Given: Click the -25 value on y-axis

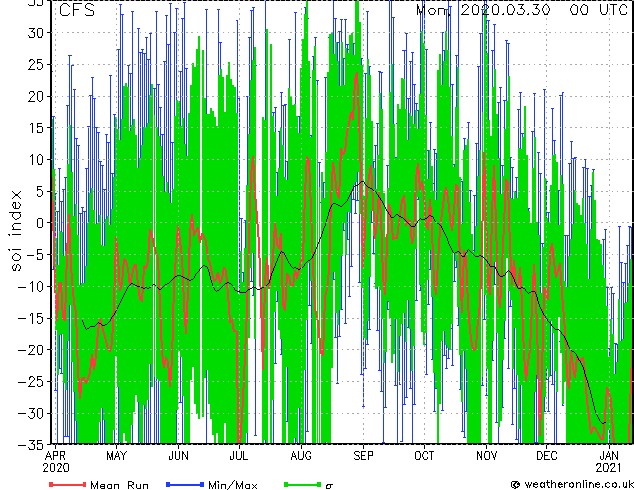Looking at the screenshot, I should click(32, 382).
